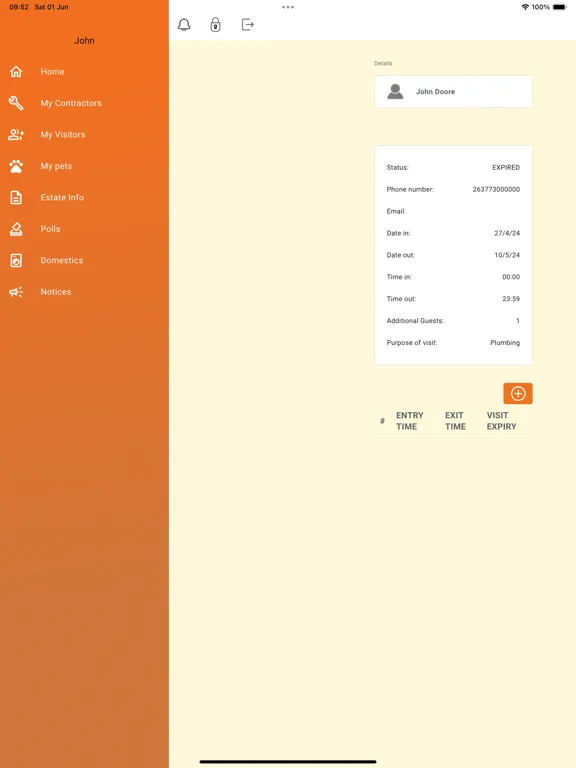Screen dimensions: 576x768
Task: Tap the My Contractors wrench icon
Action: (x=16, y=103)
